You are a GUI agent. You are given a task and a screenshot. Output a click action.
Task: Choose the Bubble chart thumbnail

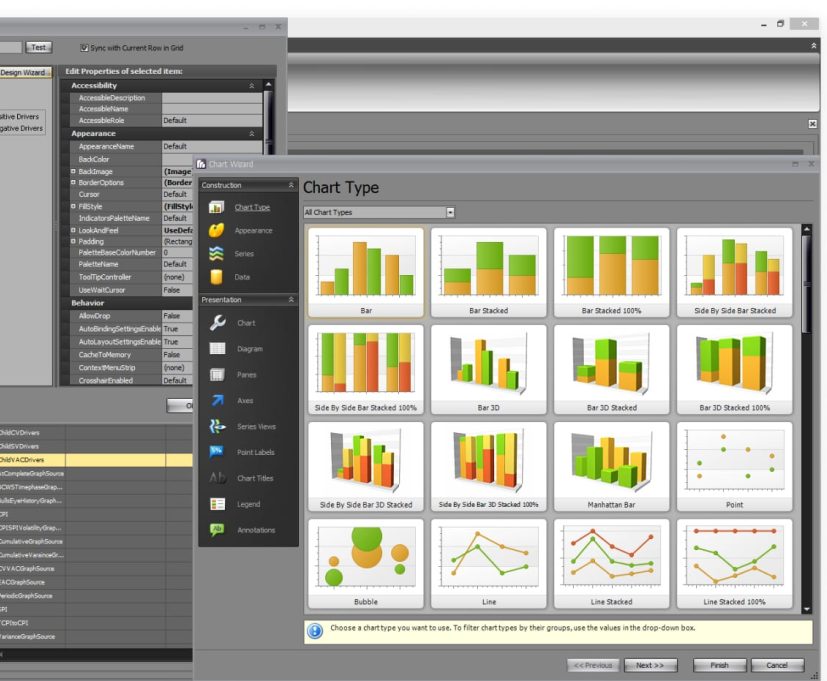(366, 563)
